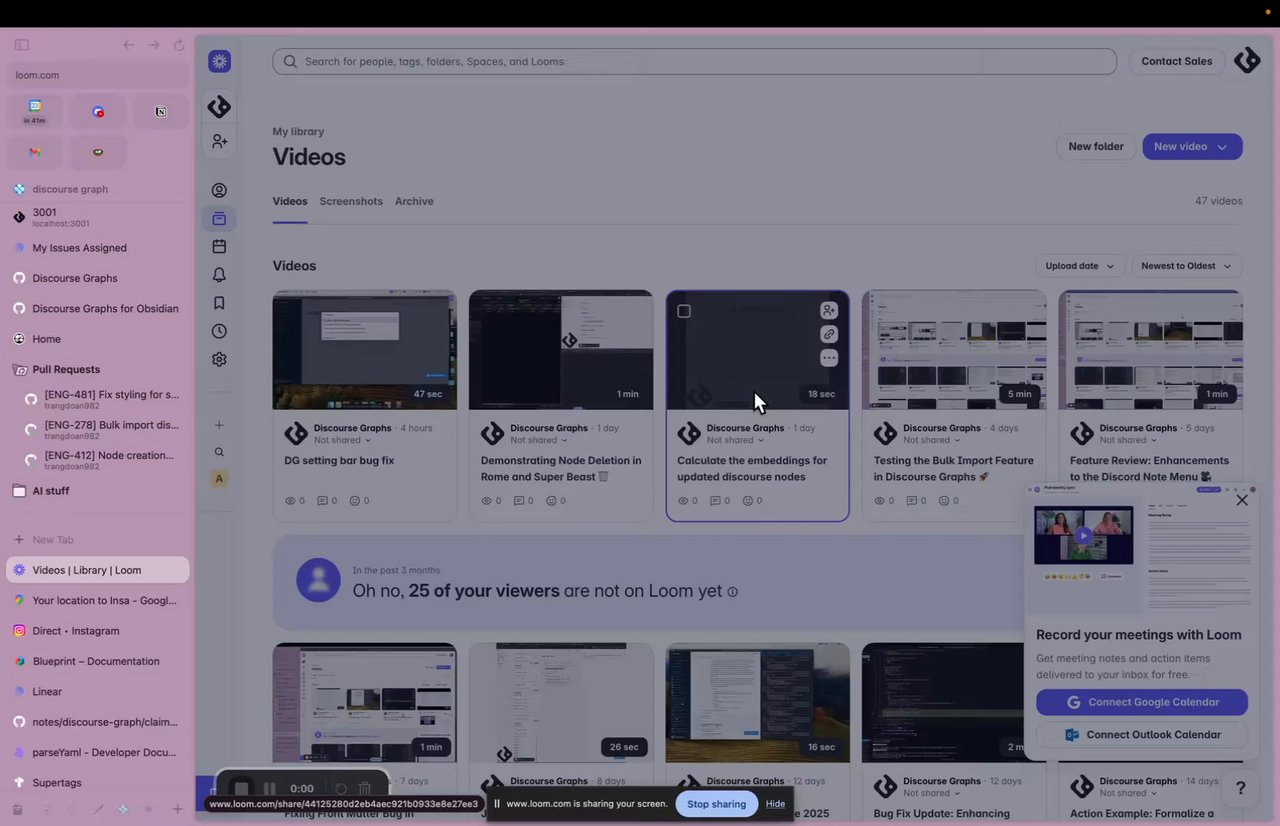Click Connect Google Calendar button
1280x826 pixels.
pos(1142,702)
